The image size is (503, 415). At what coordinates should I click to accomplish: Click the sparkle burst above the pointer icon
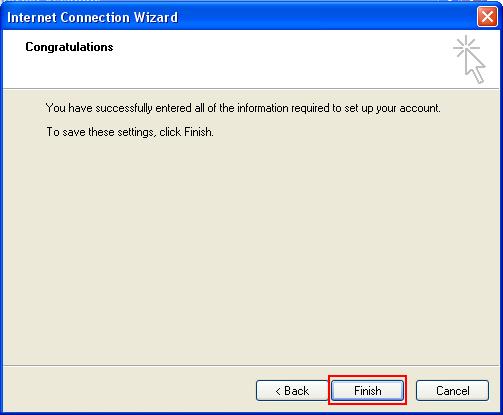[x=466, y=46]
